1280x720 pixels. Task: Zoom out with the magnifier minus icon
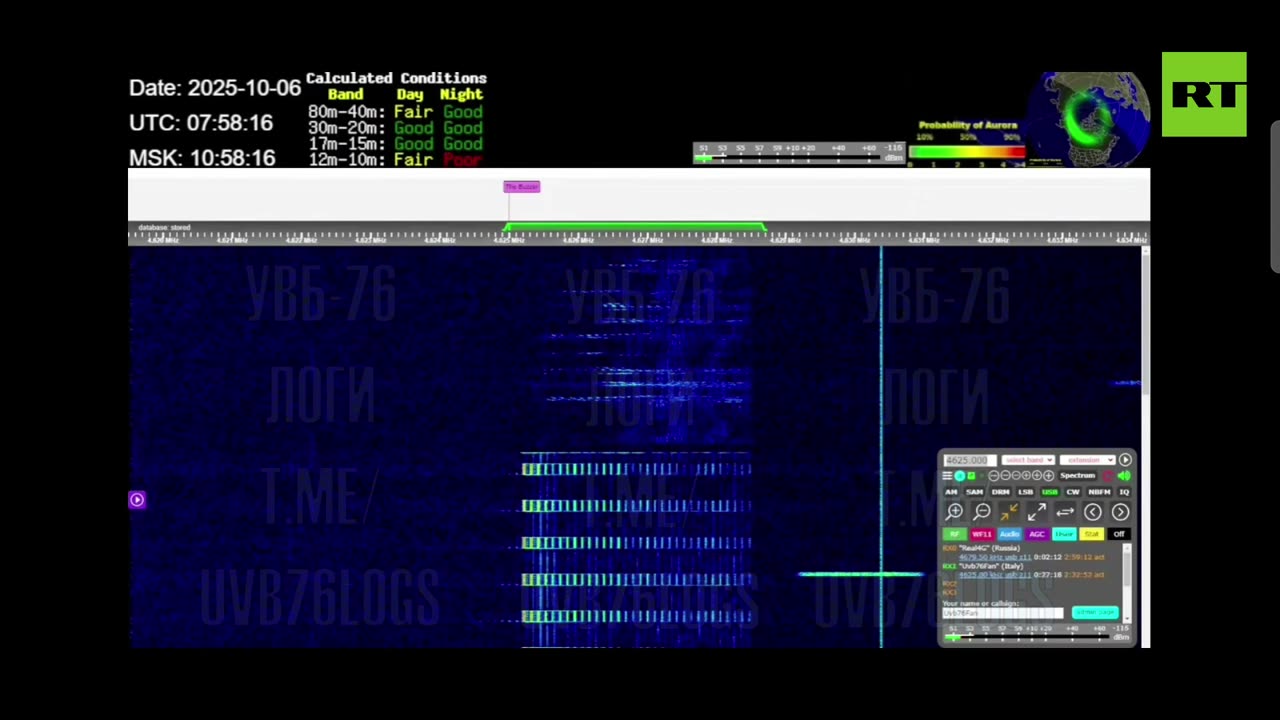[982, 512]
